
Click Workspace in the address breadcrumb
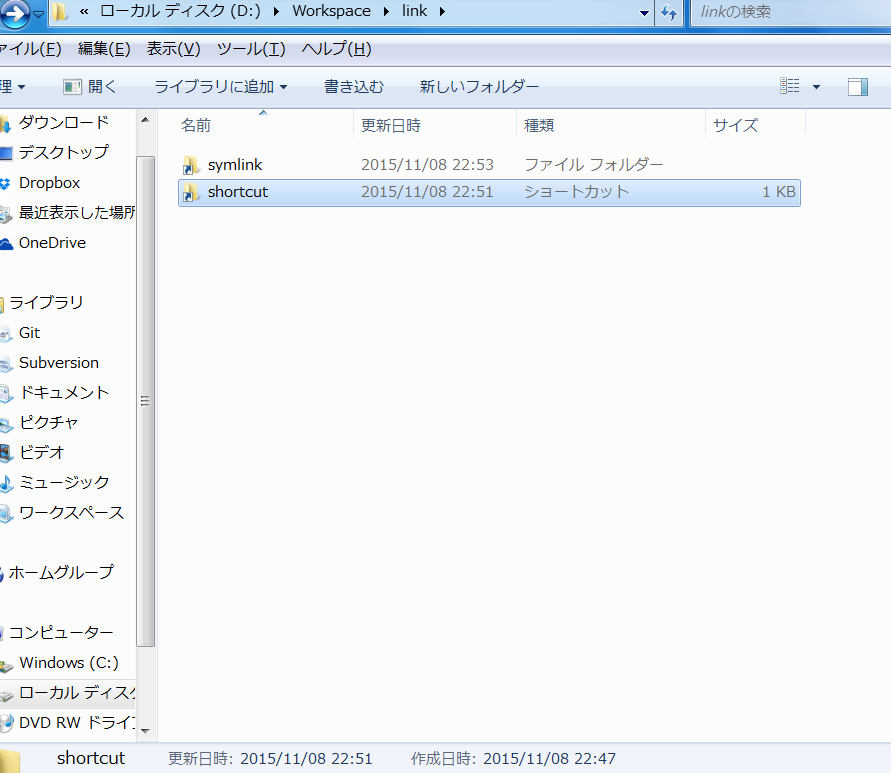[x=331, y=13]
